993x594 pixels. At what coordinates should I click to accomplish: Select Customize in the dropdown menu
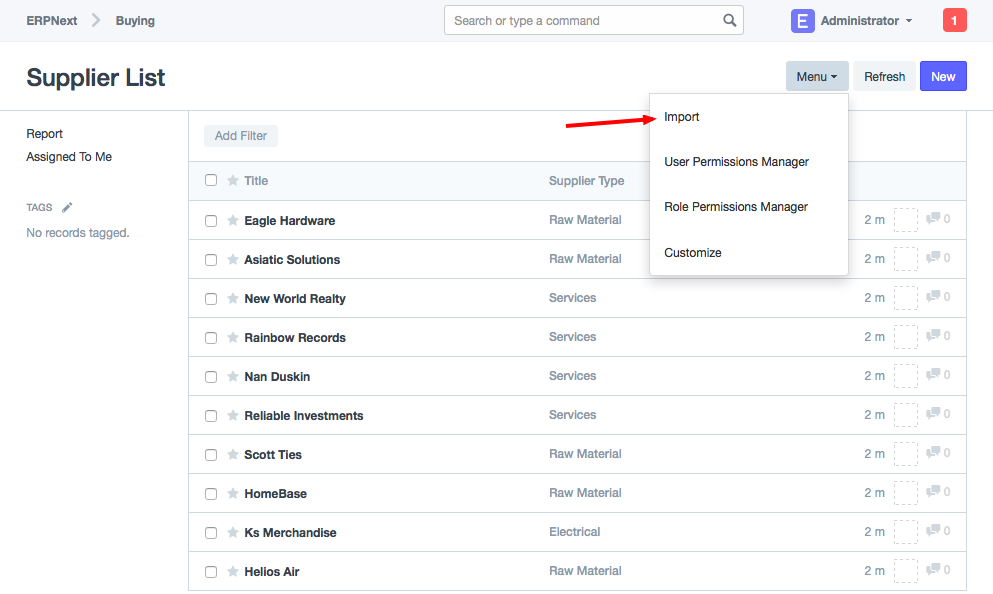click(x=693, y=253)
